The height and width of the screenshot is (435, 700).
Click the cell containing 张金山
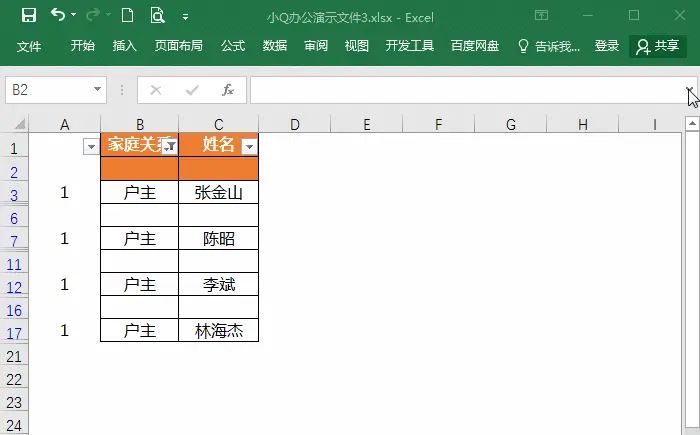(218, 192)
